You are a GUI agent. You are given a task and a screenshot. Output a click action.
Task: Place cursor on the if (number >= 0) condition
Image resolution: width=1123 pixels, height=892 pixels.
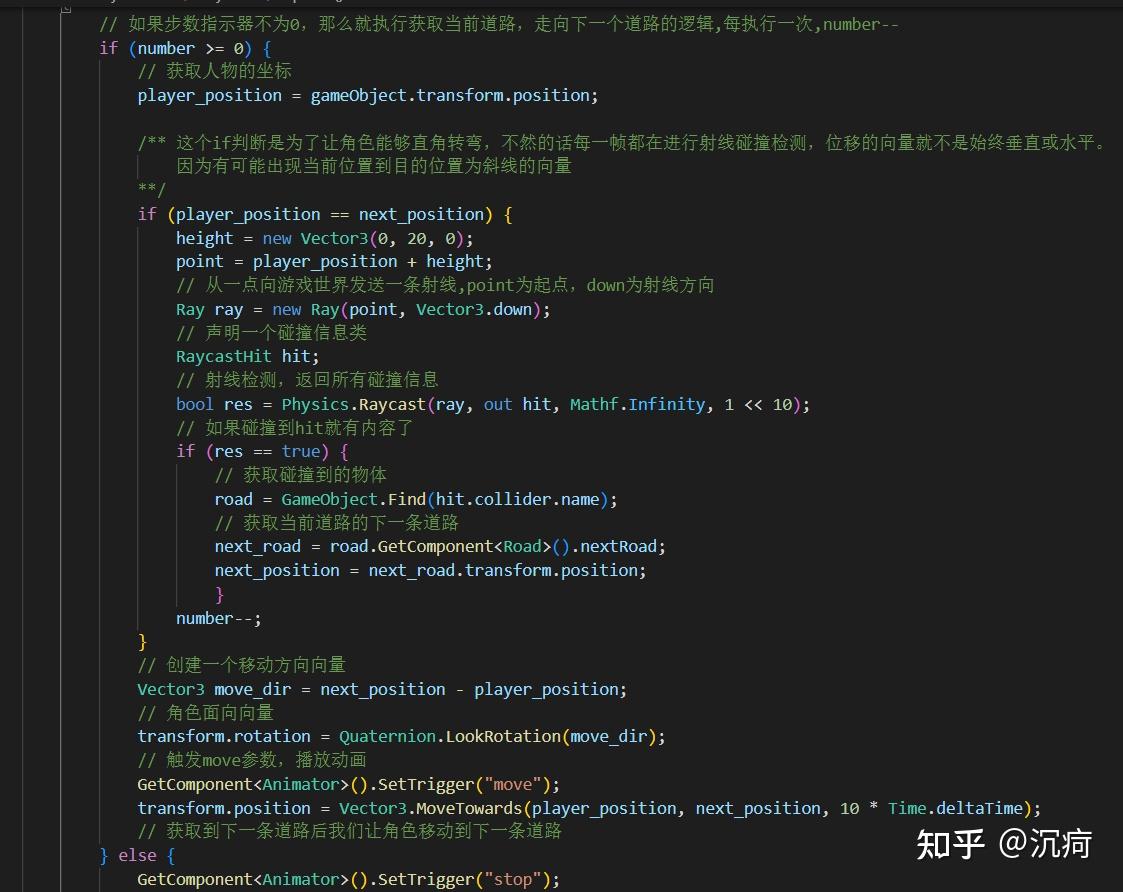[190, 47]
